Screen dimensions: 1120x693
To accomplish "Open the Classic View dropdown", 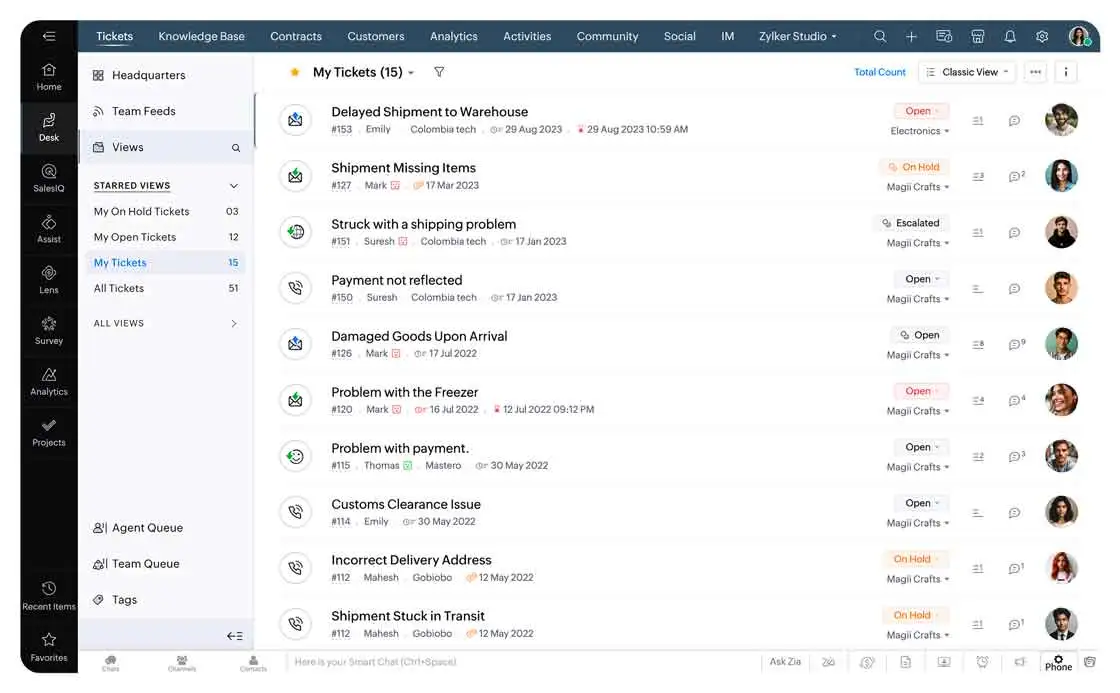I will point(966,71).
